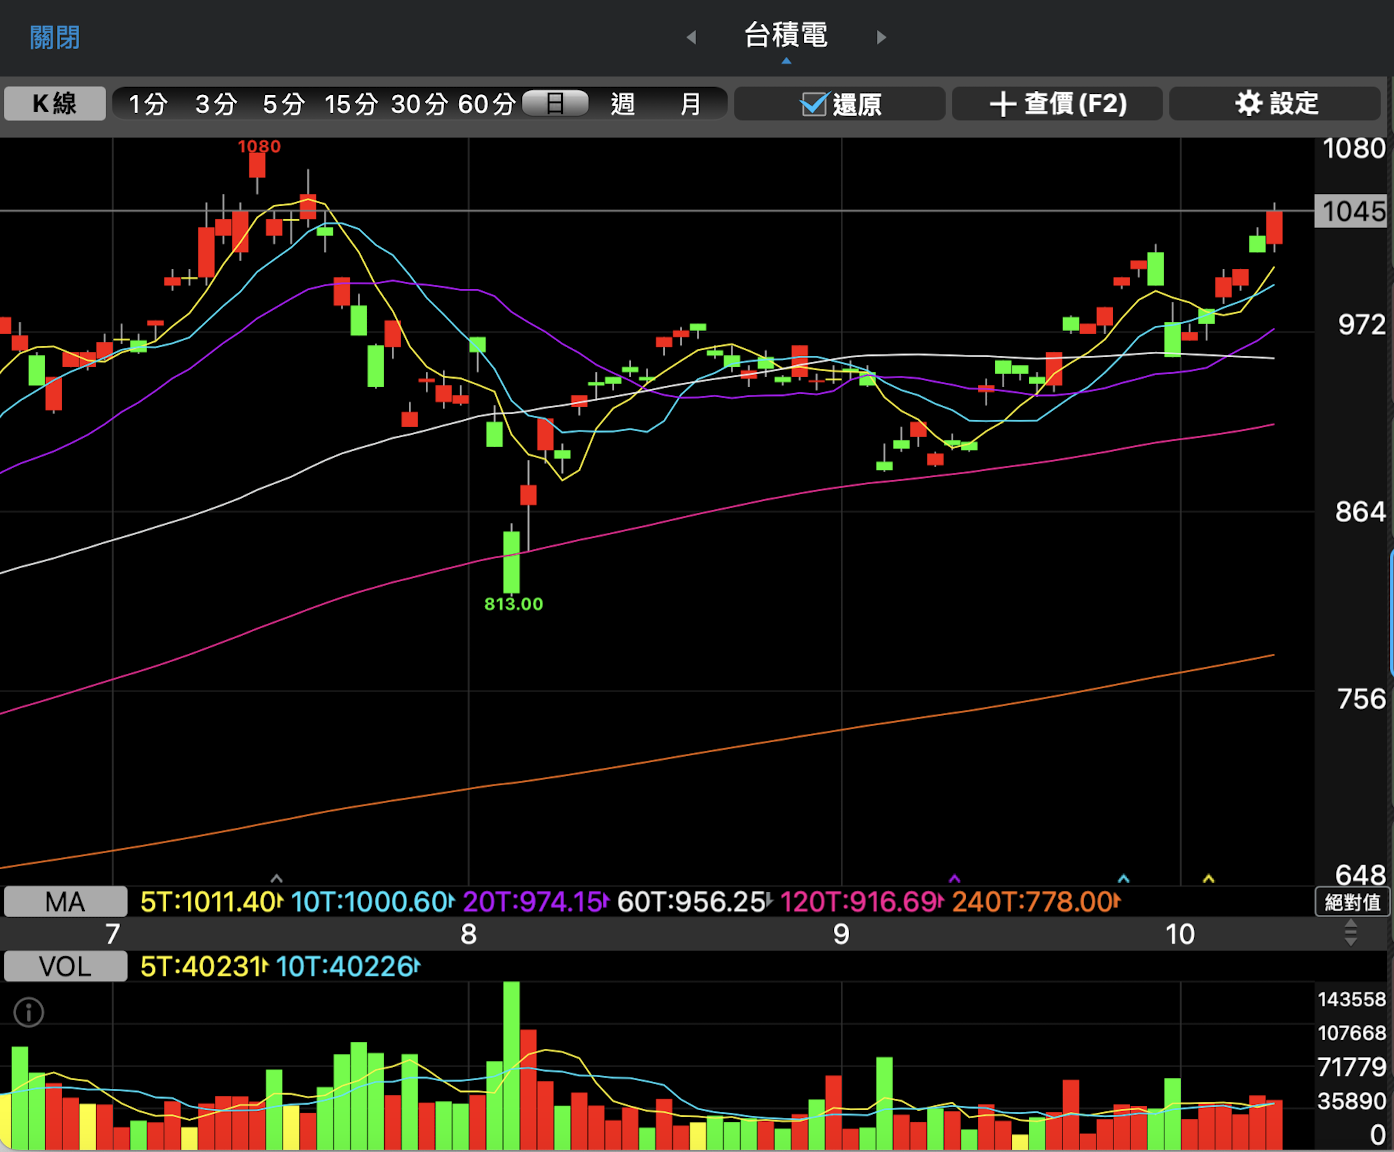
Task: Click the purple caret marker on time axis
Action: (954, 879)
